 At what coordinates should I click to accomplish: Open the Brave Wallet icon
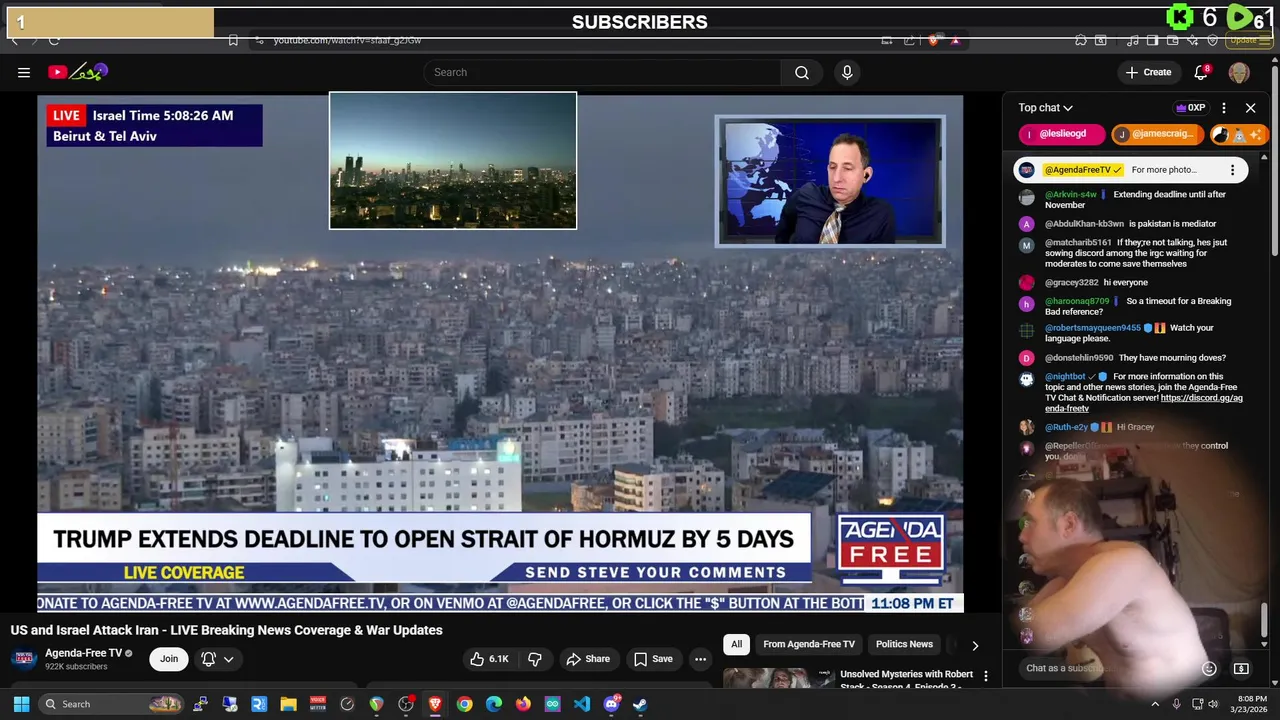click(x=1172, y=40)
